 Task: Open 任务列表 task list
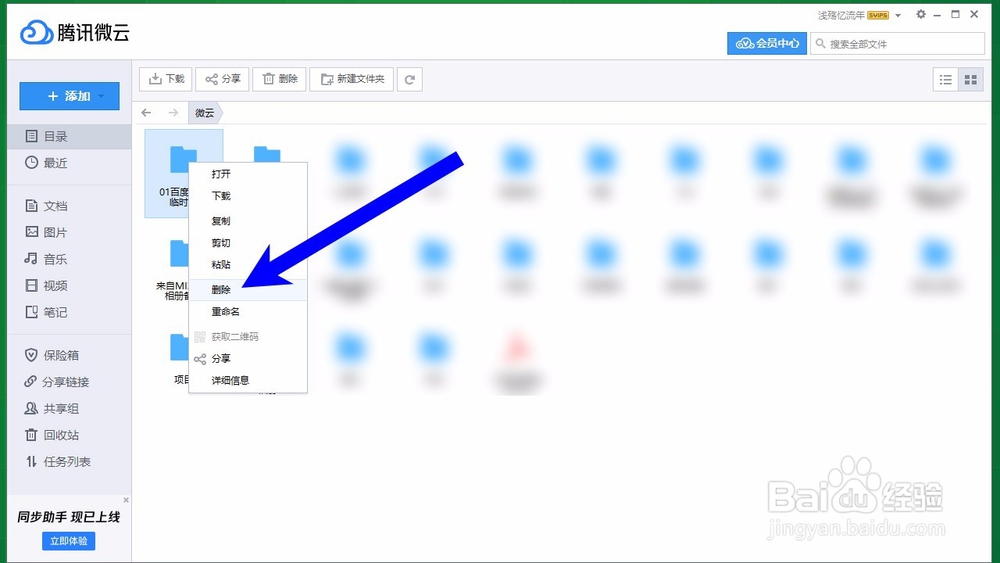coord(70,462)
